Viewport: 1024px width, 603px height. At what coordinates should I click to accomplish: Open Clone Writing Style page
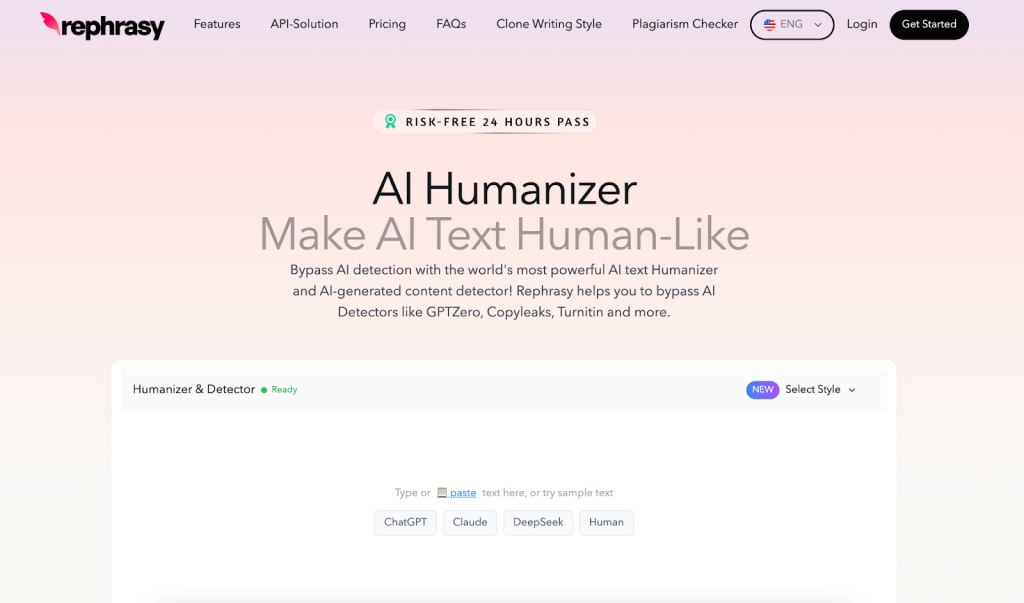coord(549,24)
